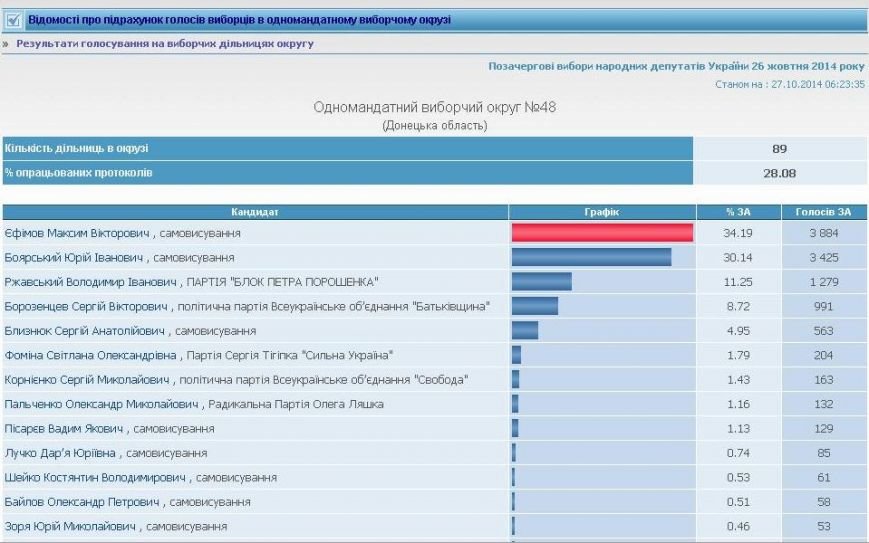The width and height of the screenshot is (869, 543).
Task: Click the candidate name Пісарєв Вадим Якович
Action: 64,428
